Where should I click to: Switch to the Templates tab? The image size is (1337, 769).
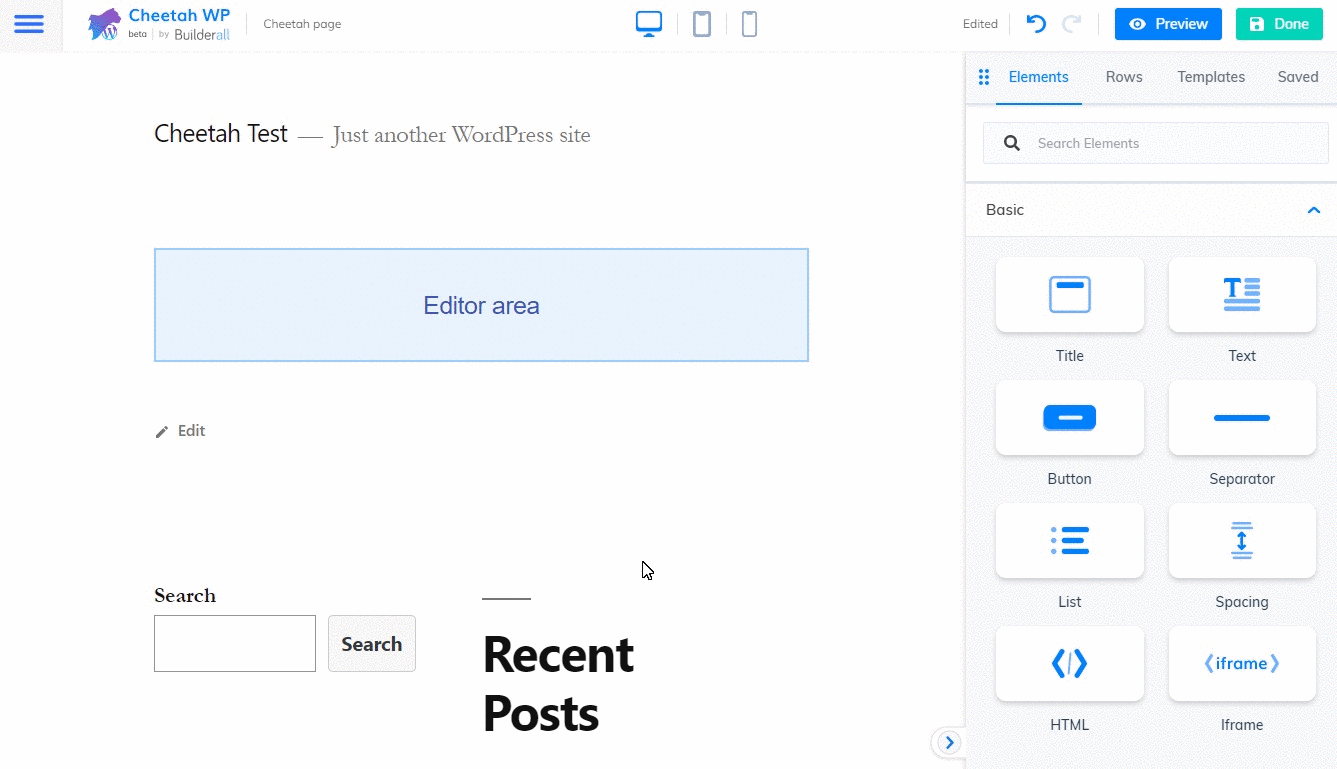(x=1211, y=77)
